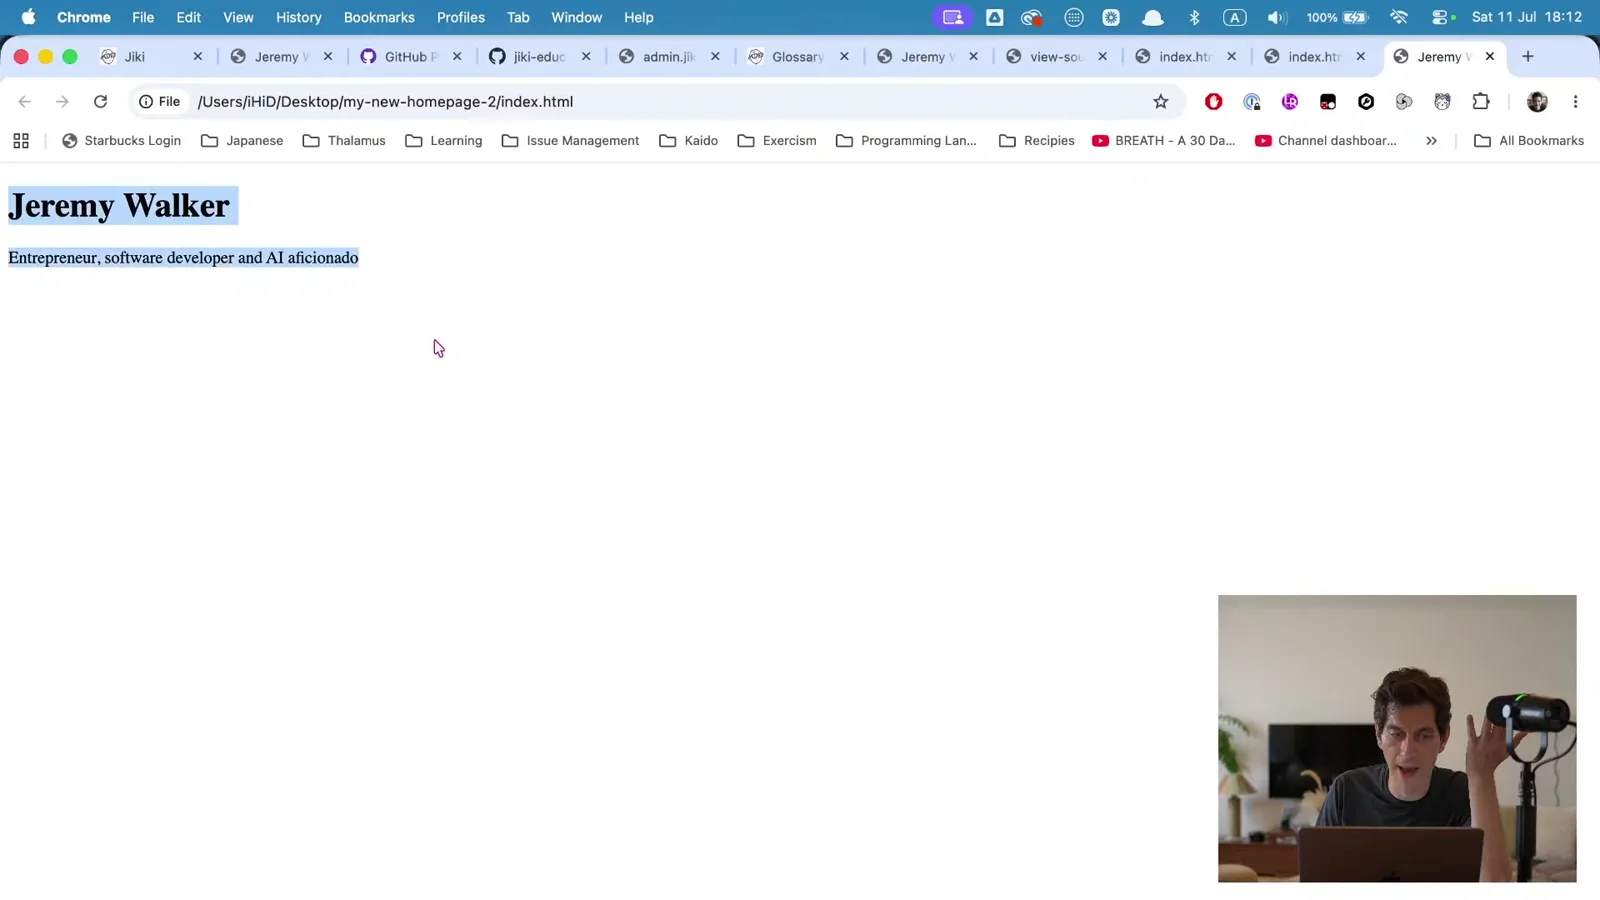
Task: Open the View menu
Action: tap(238, 17)
